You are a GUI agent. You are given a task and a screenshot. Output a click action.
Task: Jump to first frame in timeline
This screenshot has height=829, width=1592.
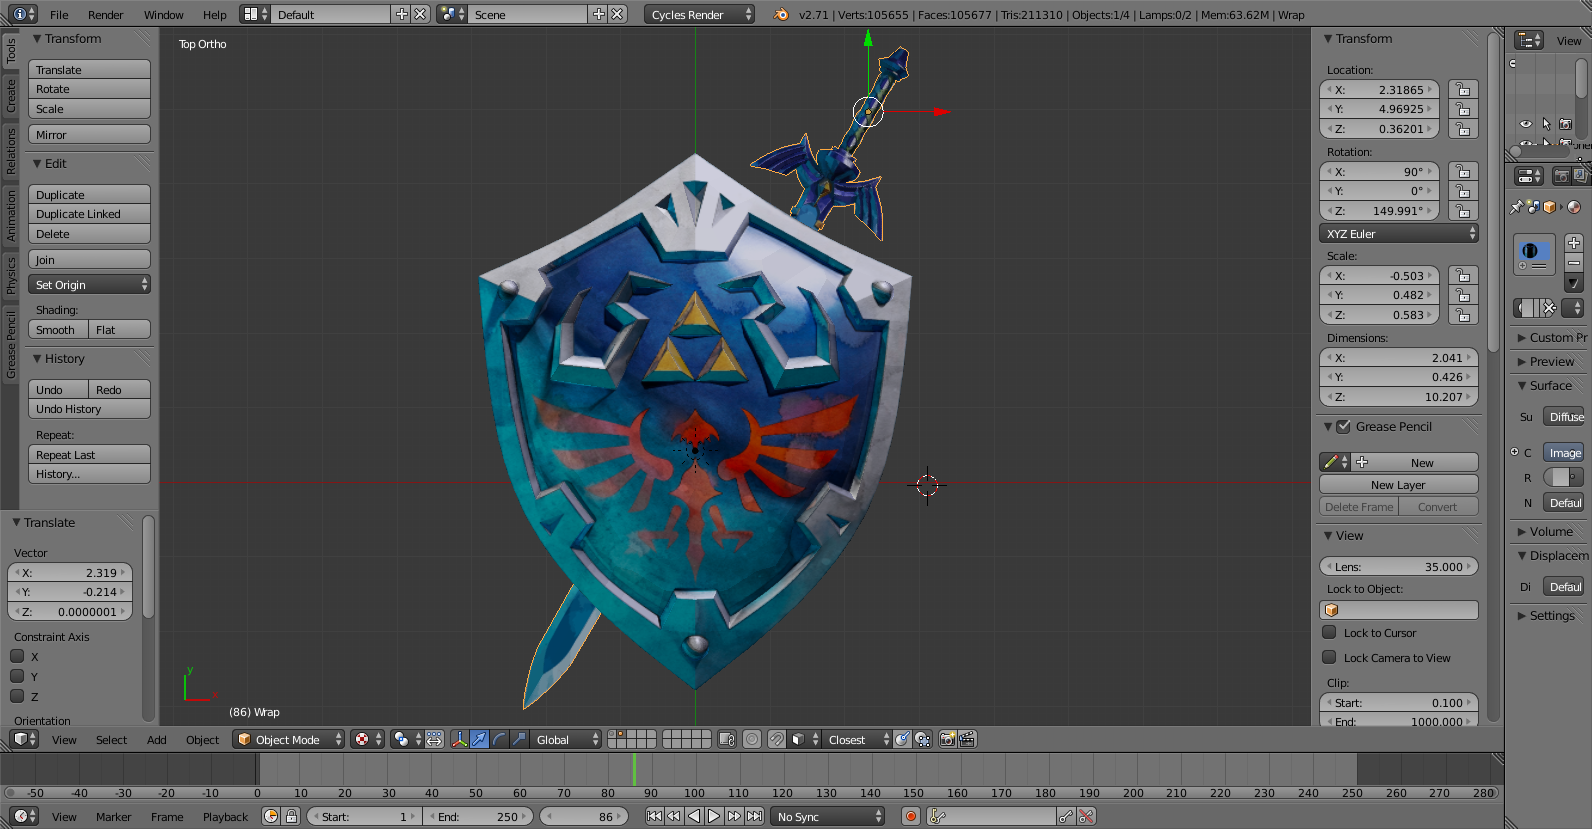point(654,817)
